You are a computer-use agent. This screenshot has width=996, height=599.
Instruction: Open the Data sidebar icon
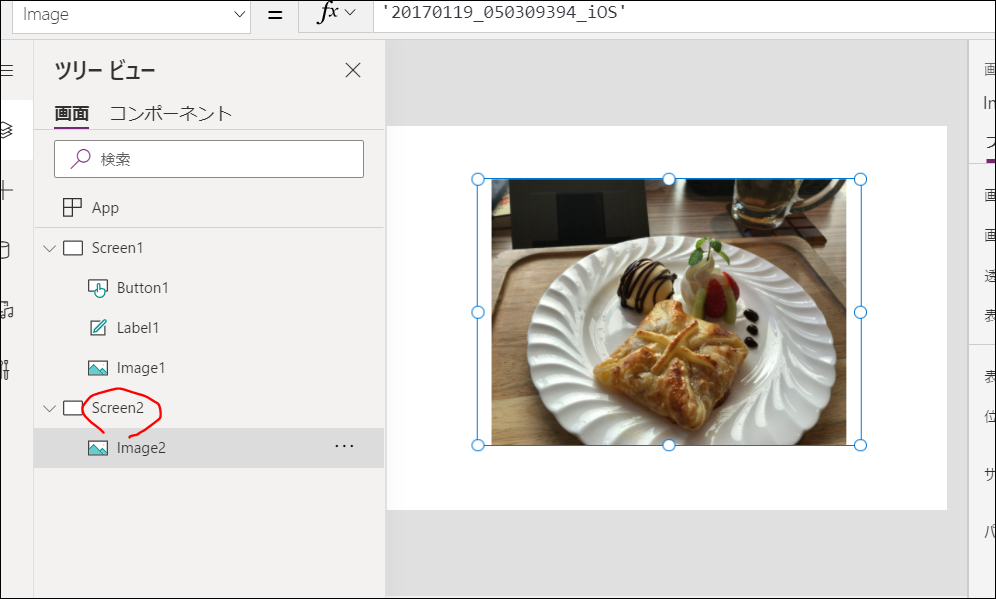5,249
